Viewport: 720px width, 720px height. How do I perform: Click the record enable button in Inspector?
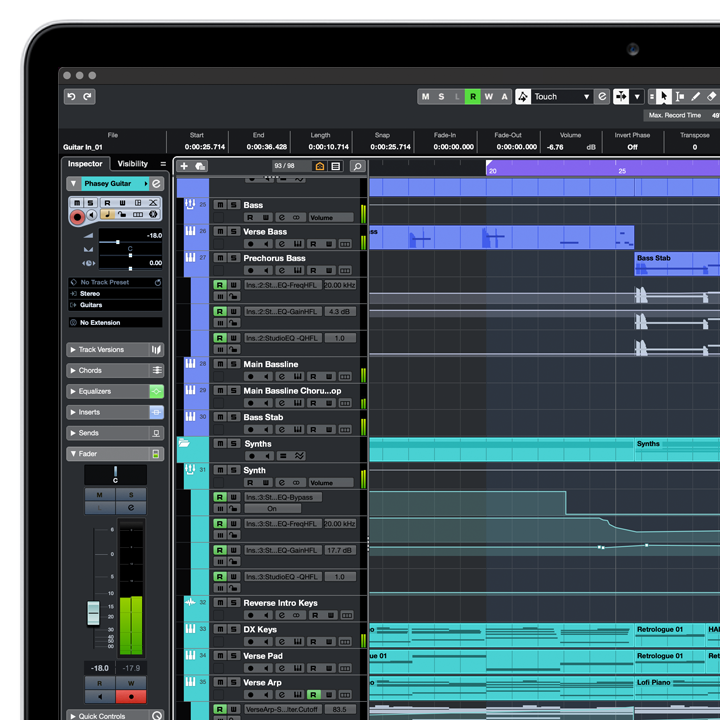[x=77, y=216]
